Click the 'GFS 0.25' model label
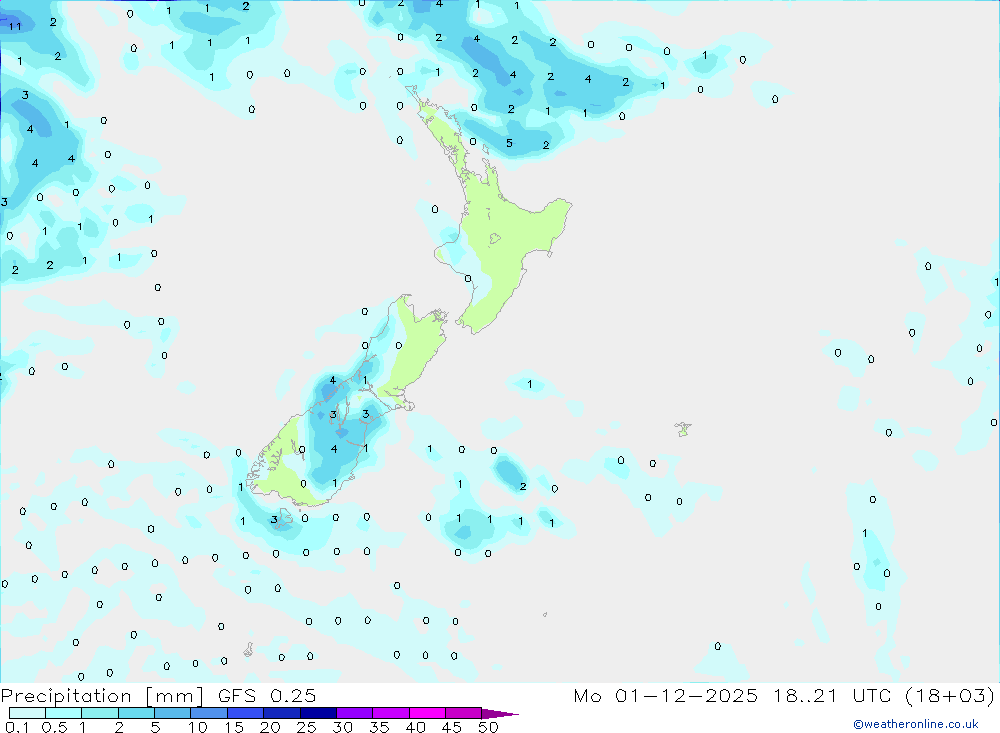Image resolution: width=1000 pixels, height=733 pixels. point(267,696)
